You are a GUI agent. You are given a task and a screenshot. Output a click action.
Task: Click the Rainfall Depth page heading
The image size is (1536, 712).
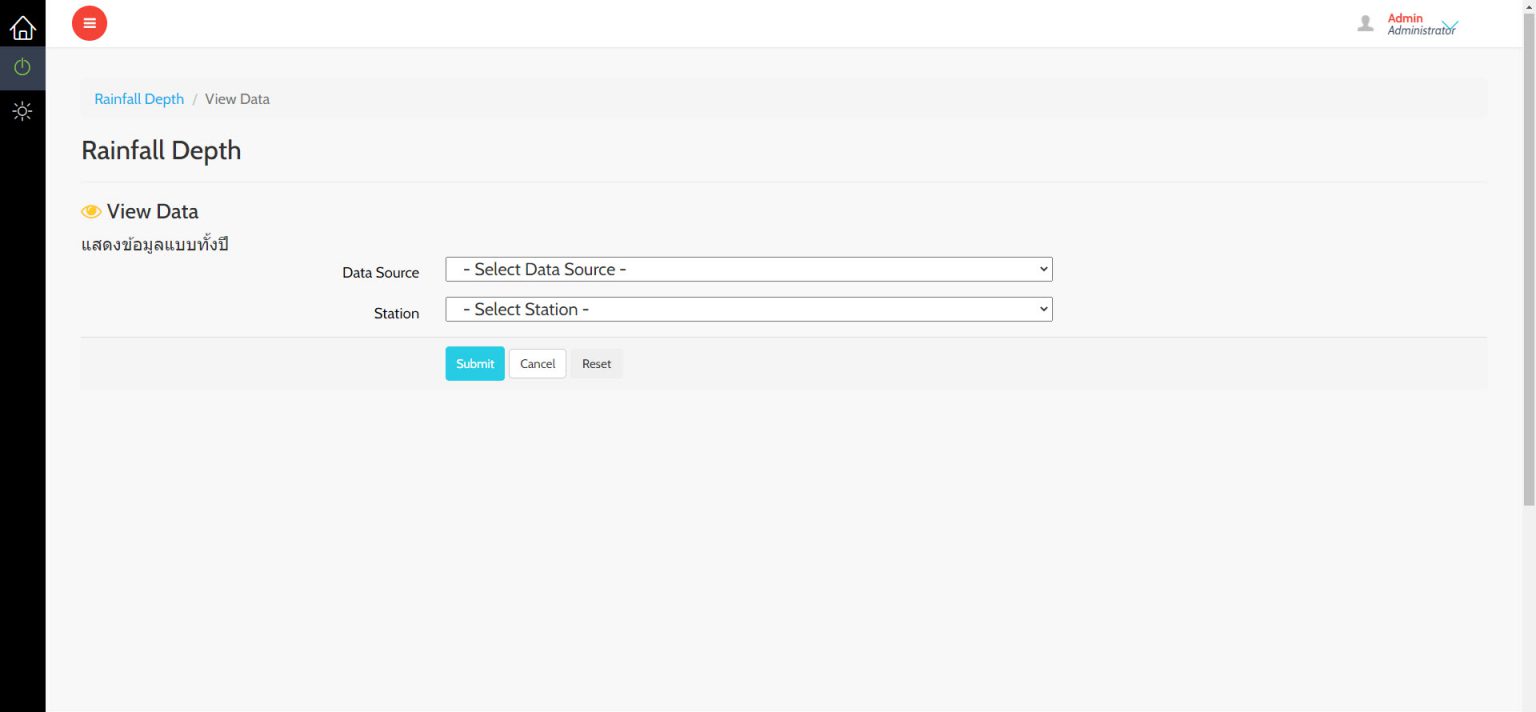click(161, 151)
